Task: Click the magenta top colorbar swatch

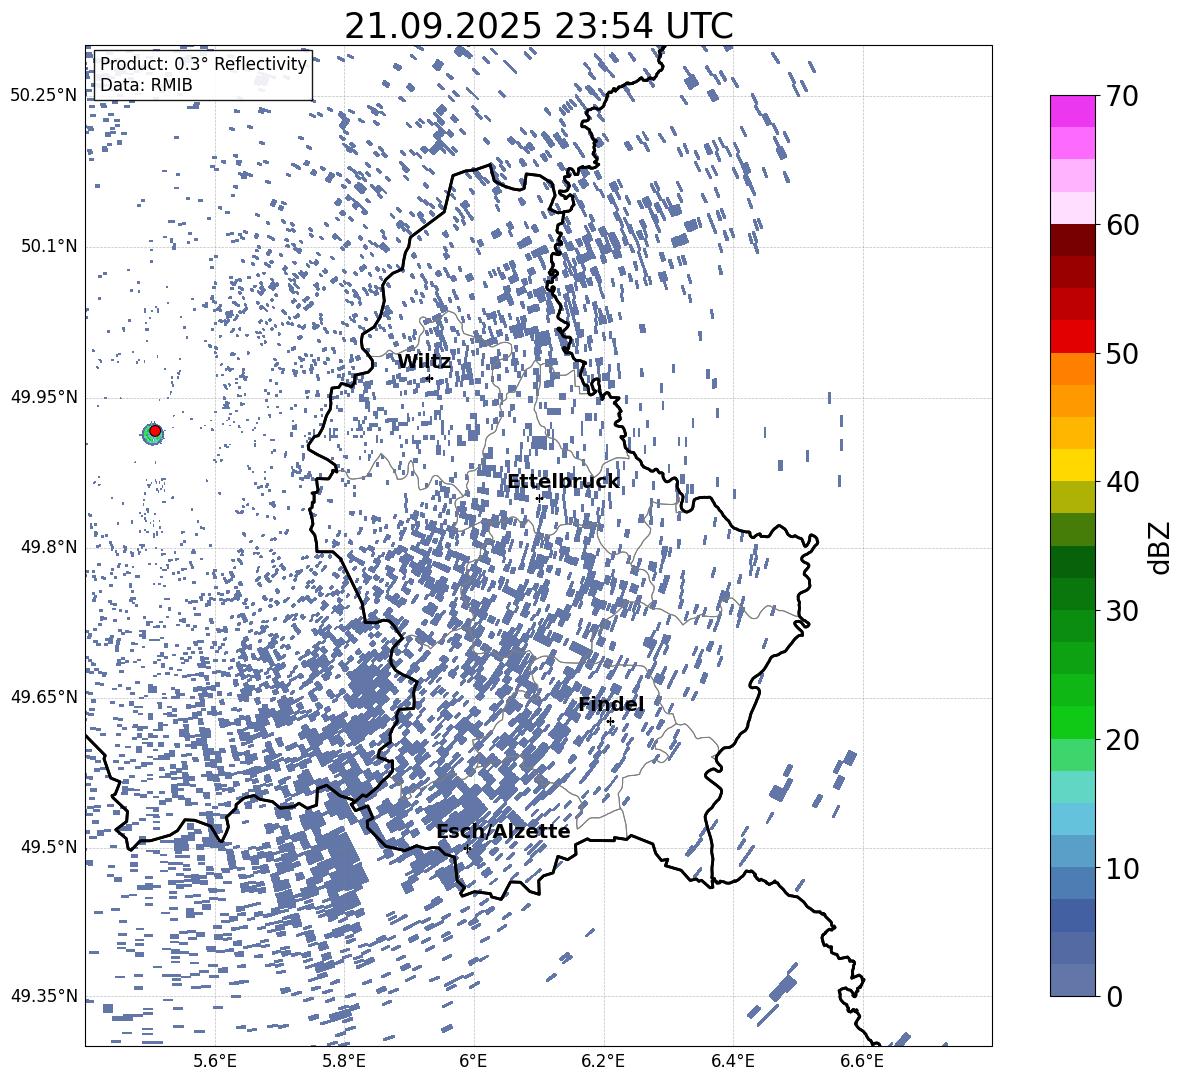Action: click(x=1072, y=111)
